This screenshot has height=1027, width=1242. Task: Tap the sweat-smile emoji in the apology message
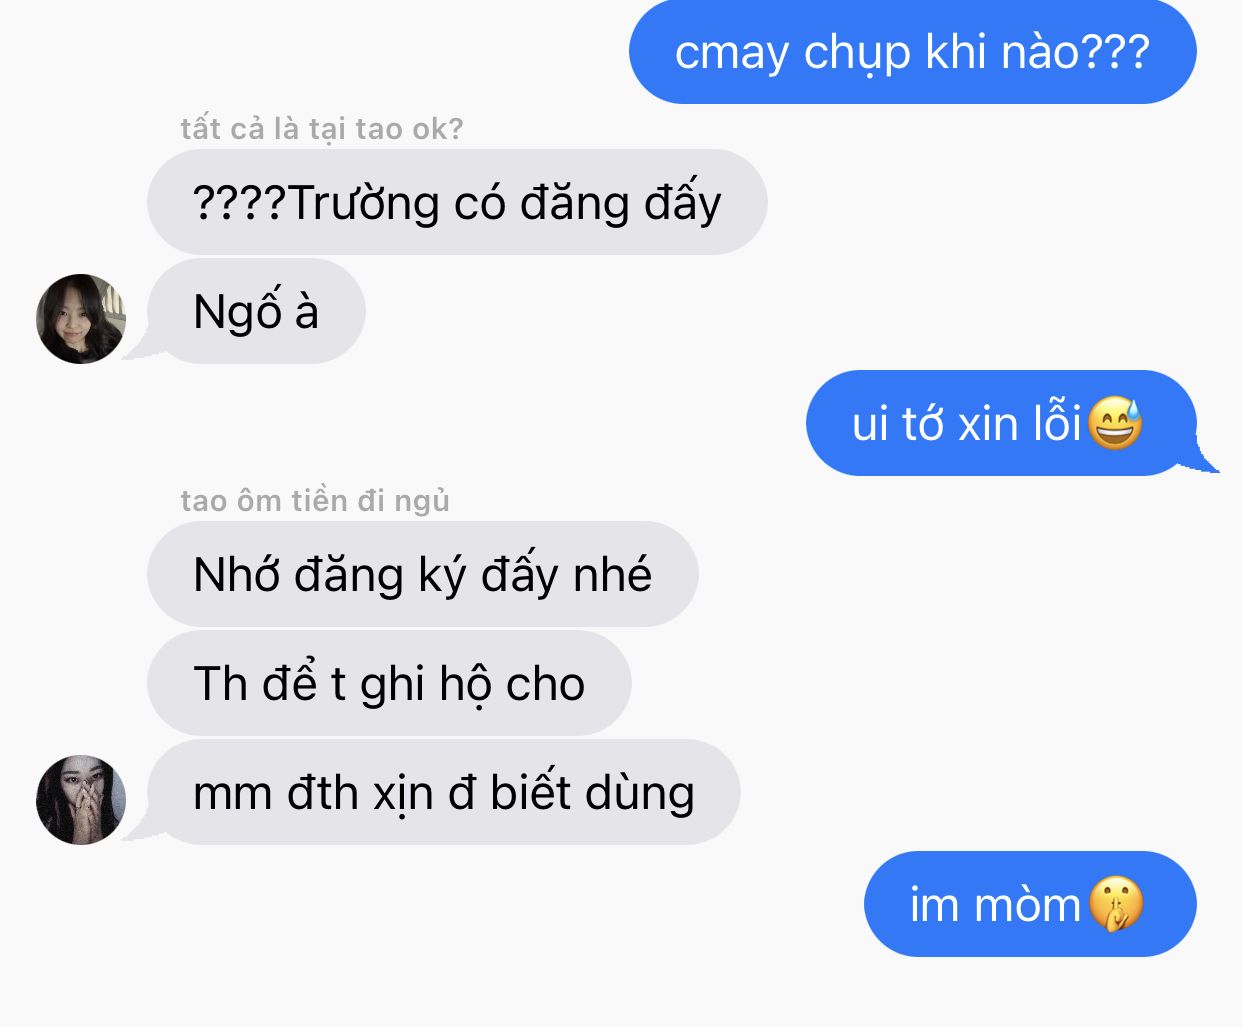coord(1114,423)
